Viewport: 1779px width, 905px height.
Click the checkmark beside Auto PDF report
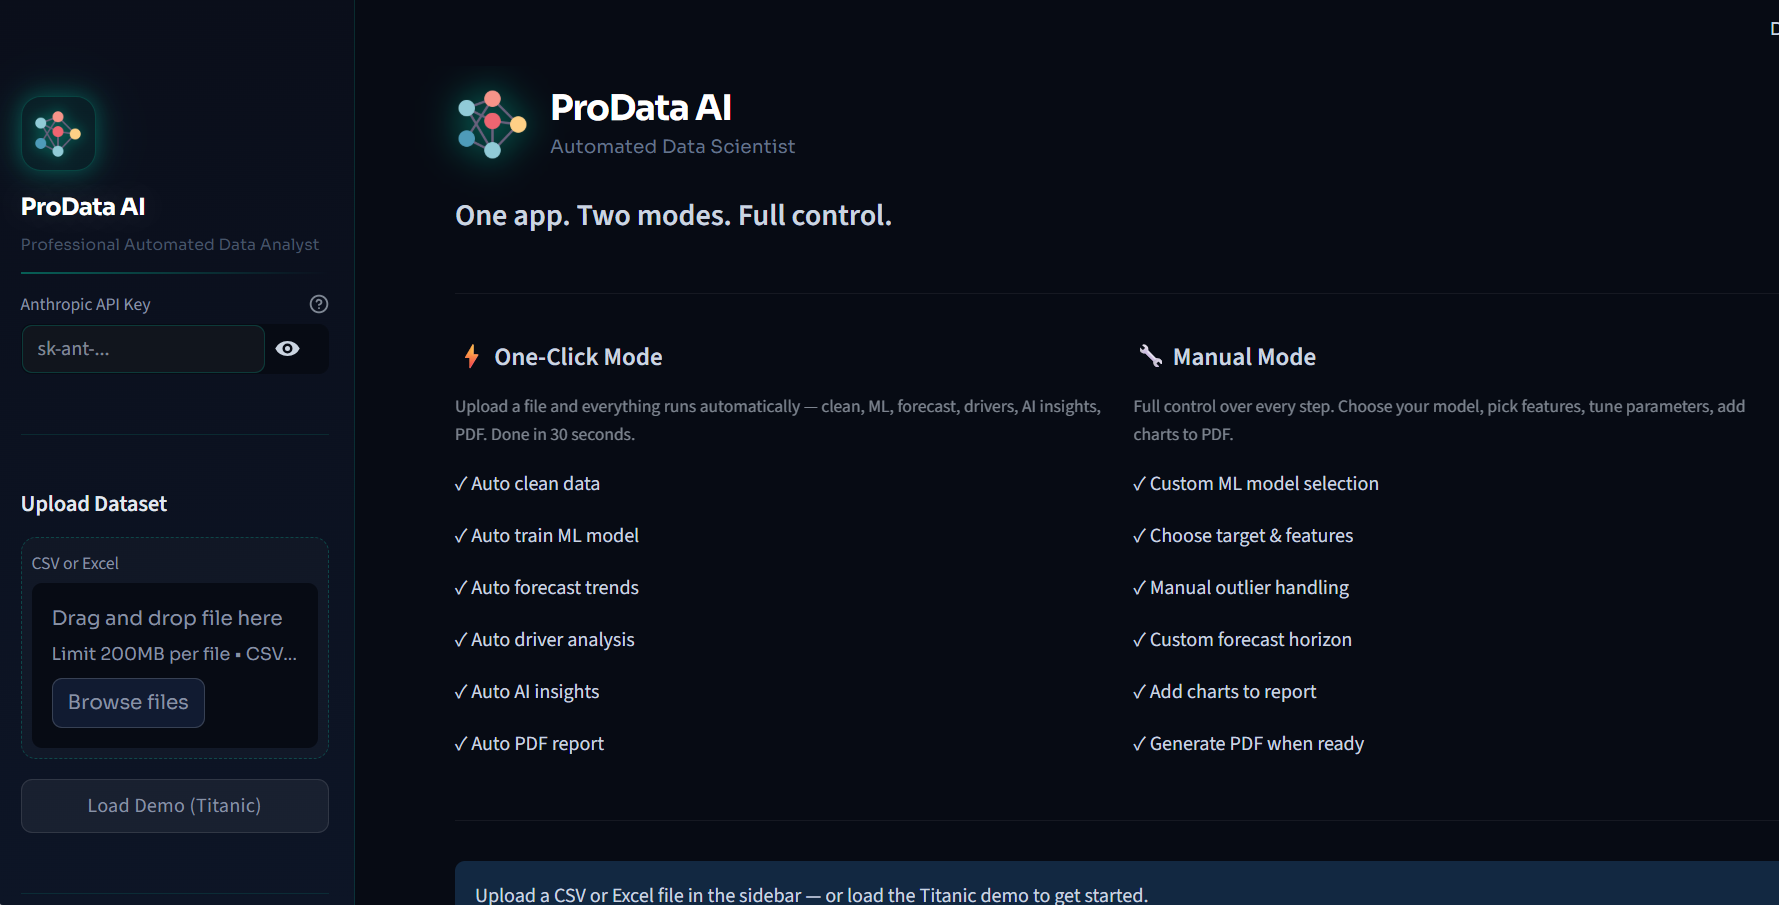459,743
